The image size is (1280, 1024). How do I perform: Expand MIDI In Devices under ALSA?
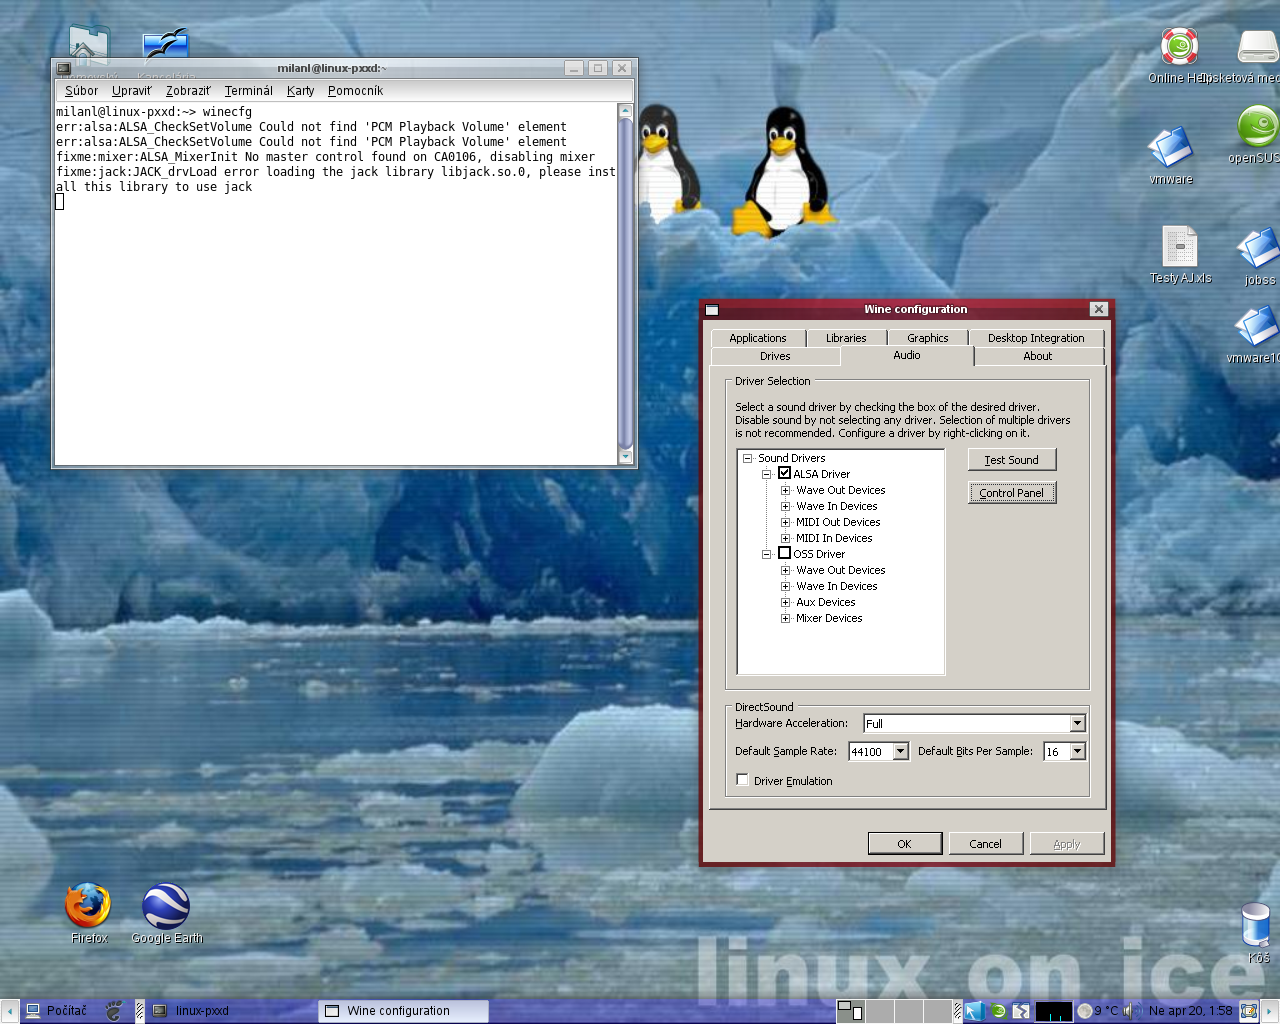pyautogui.click(x=786, y=538)
